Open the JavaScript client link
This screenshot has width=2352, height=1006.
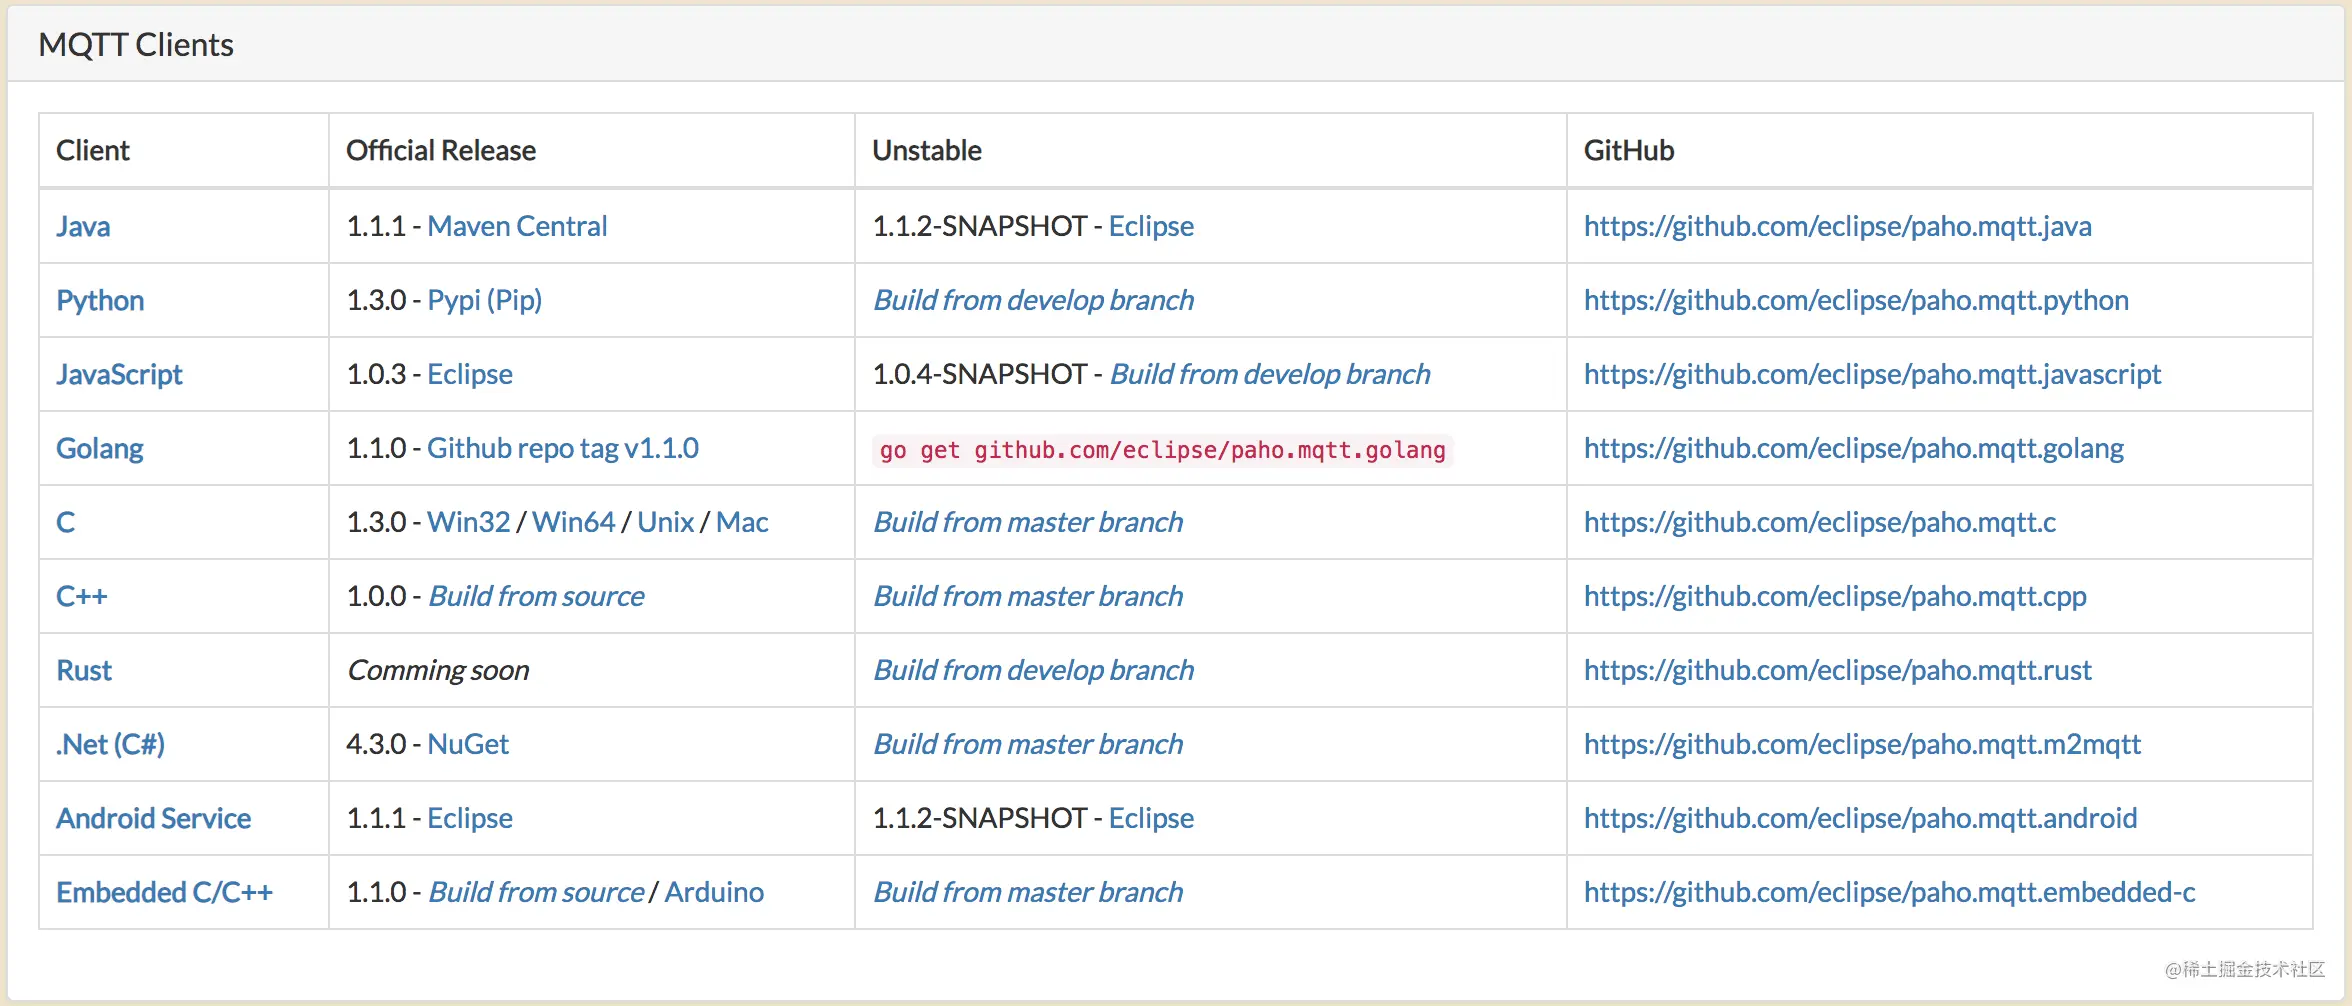pyautogui.click(x=119, y=374)
